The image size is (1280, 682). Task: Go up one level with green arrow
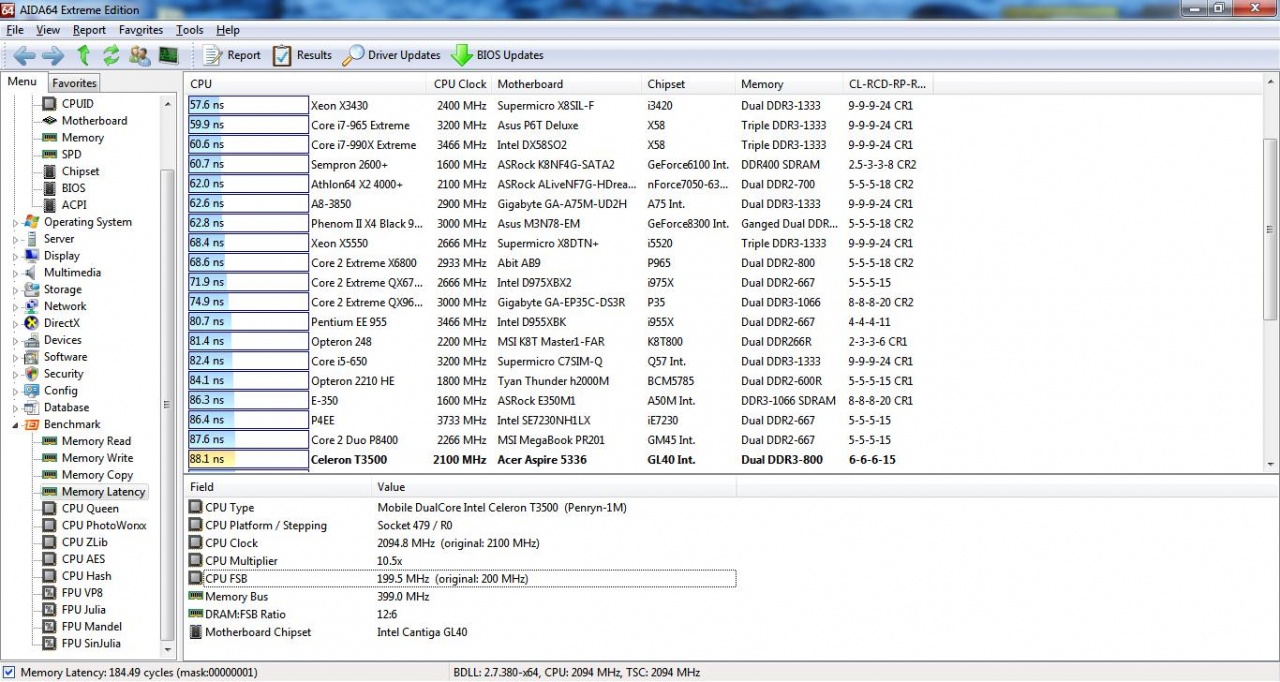[x=84, y=55]
